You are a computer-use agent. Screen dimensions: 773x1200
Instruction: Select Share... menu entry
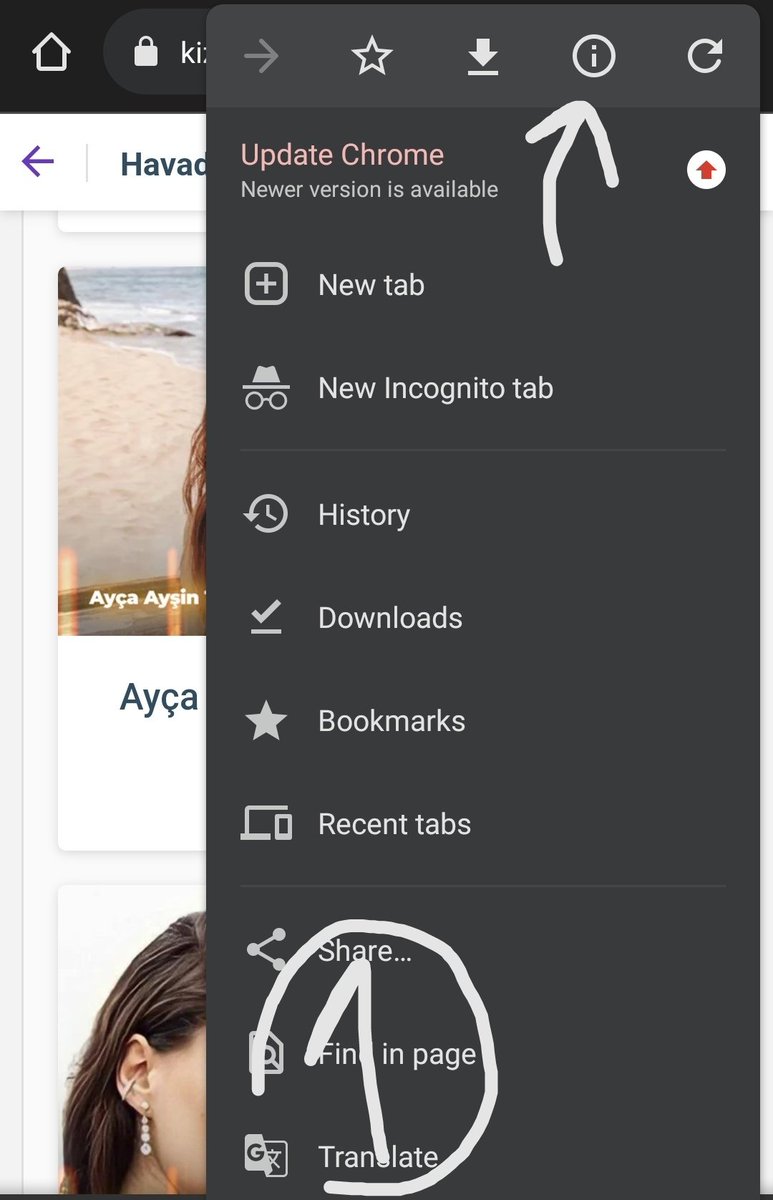[x=483, y=950]
